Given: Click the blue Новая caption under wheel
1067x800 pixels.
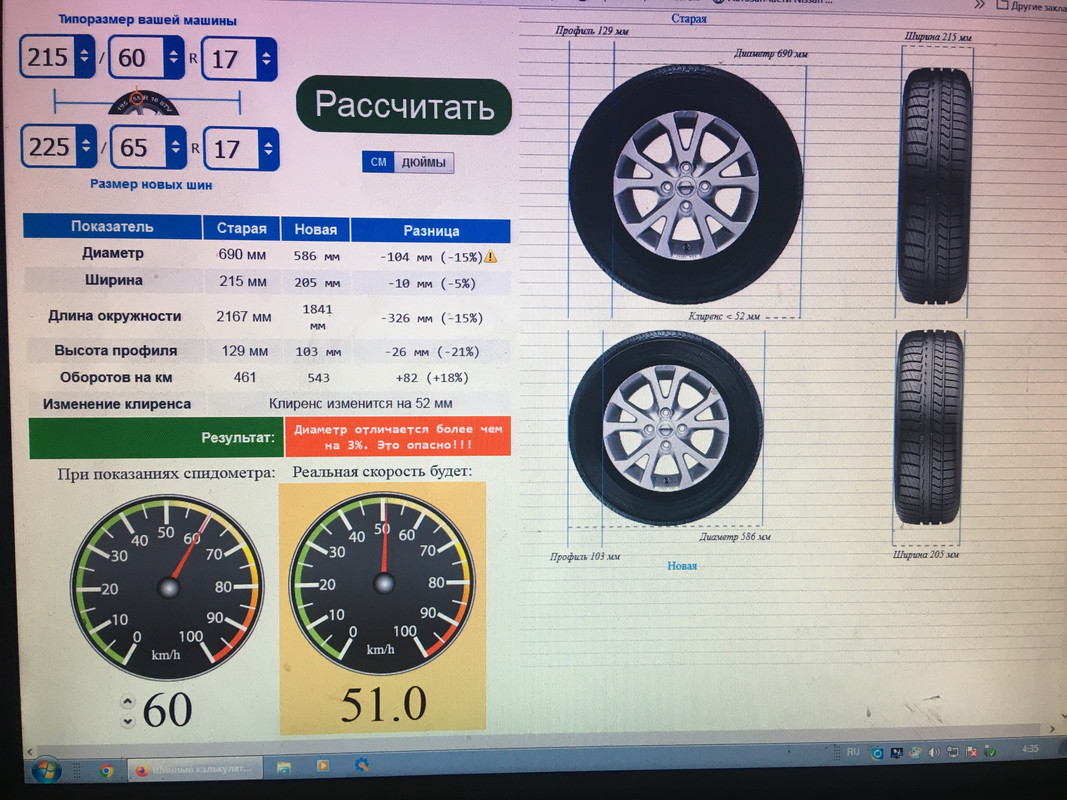Looking at the screenshot, I should (x=682, y=566).
